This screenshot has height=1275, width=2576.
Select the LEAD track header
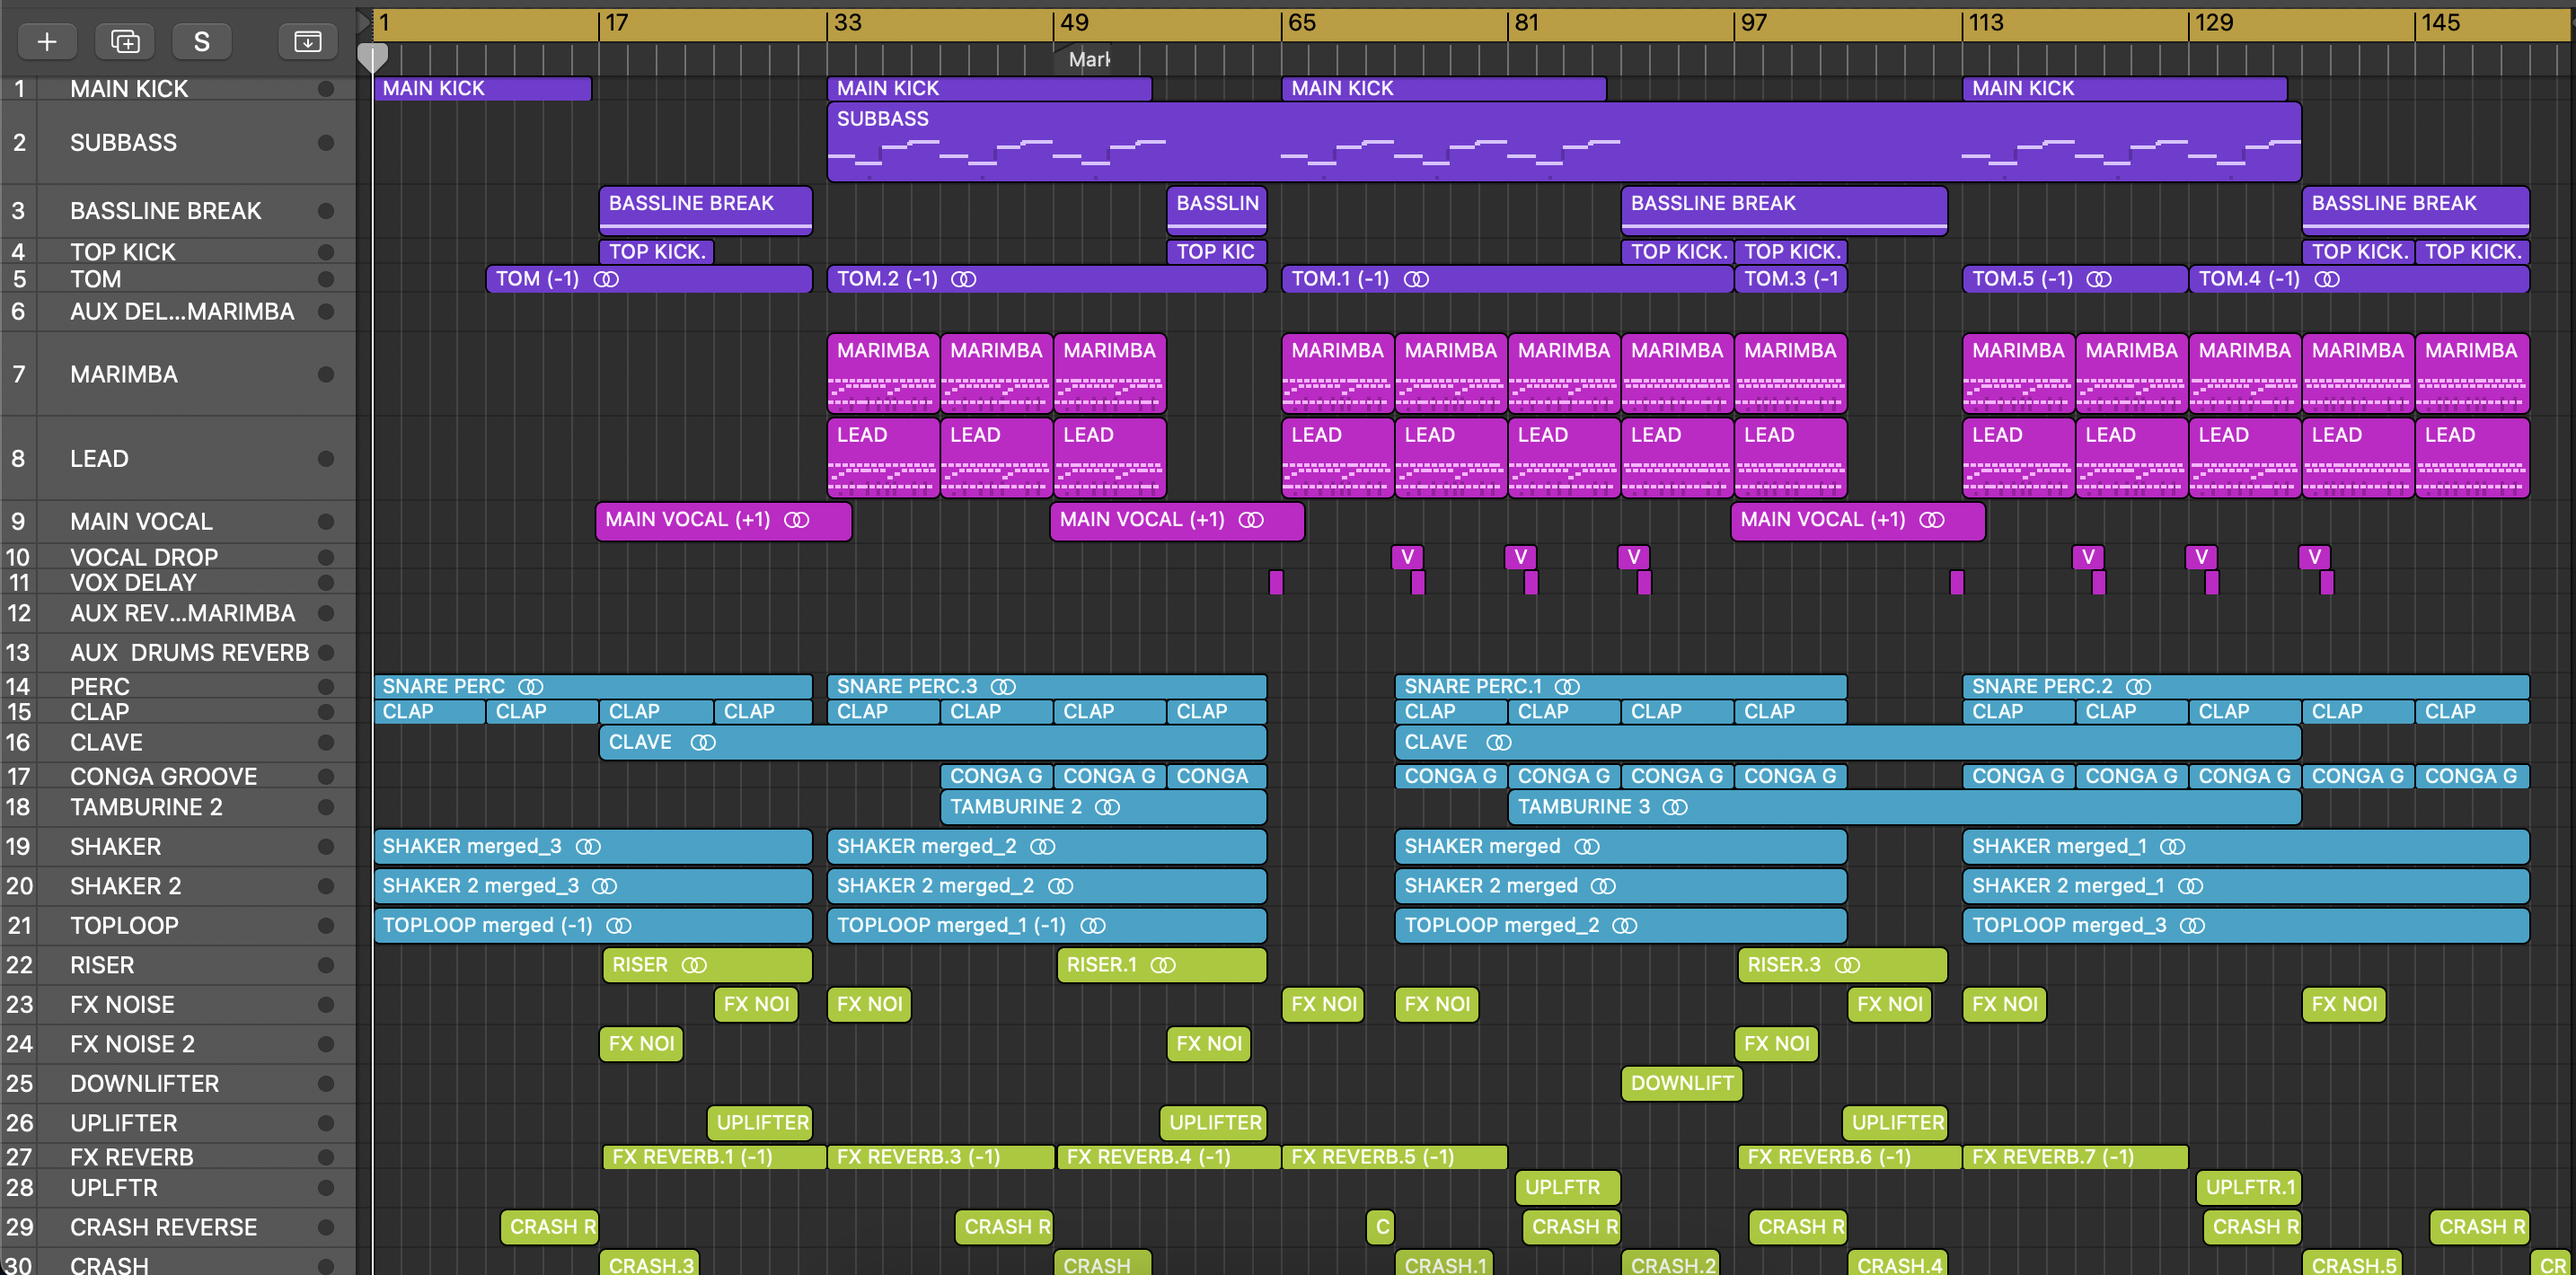[100, 459]
